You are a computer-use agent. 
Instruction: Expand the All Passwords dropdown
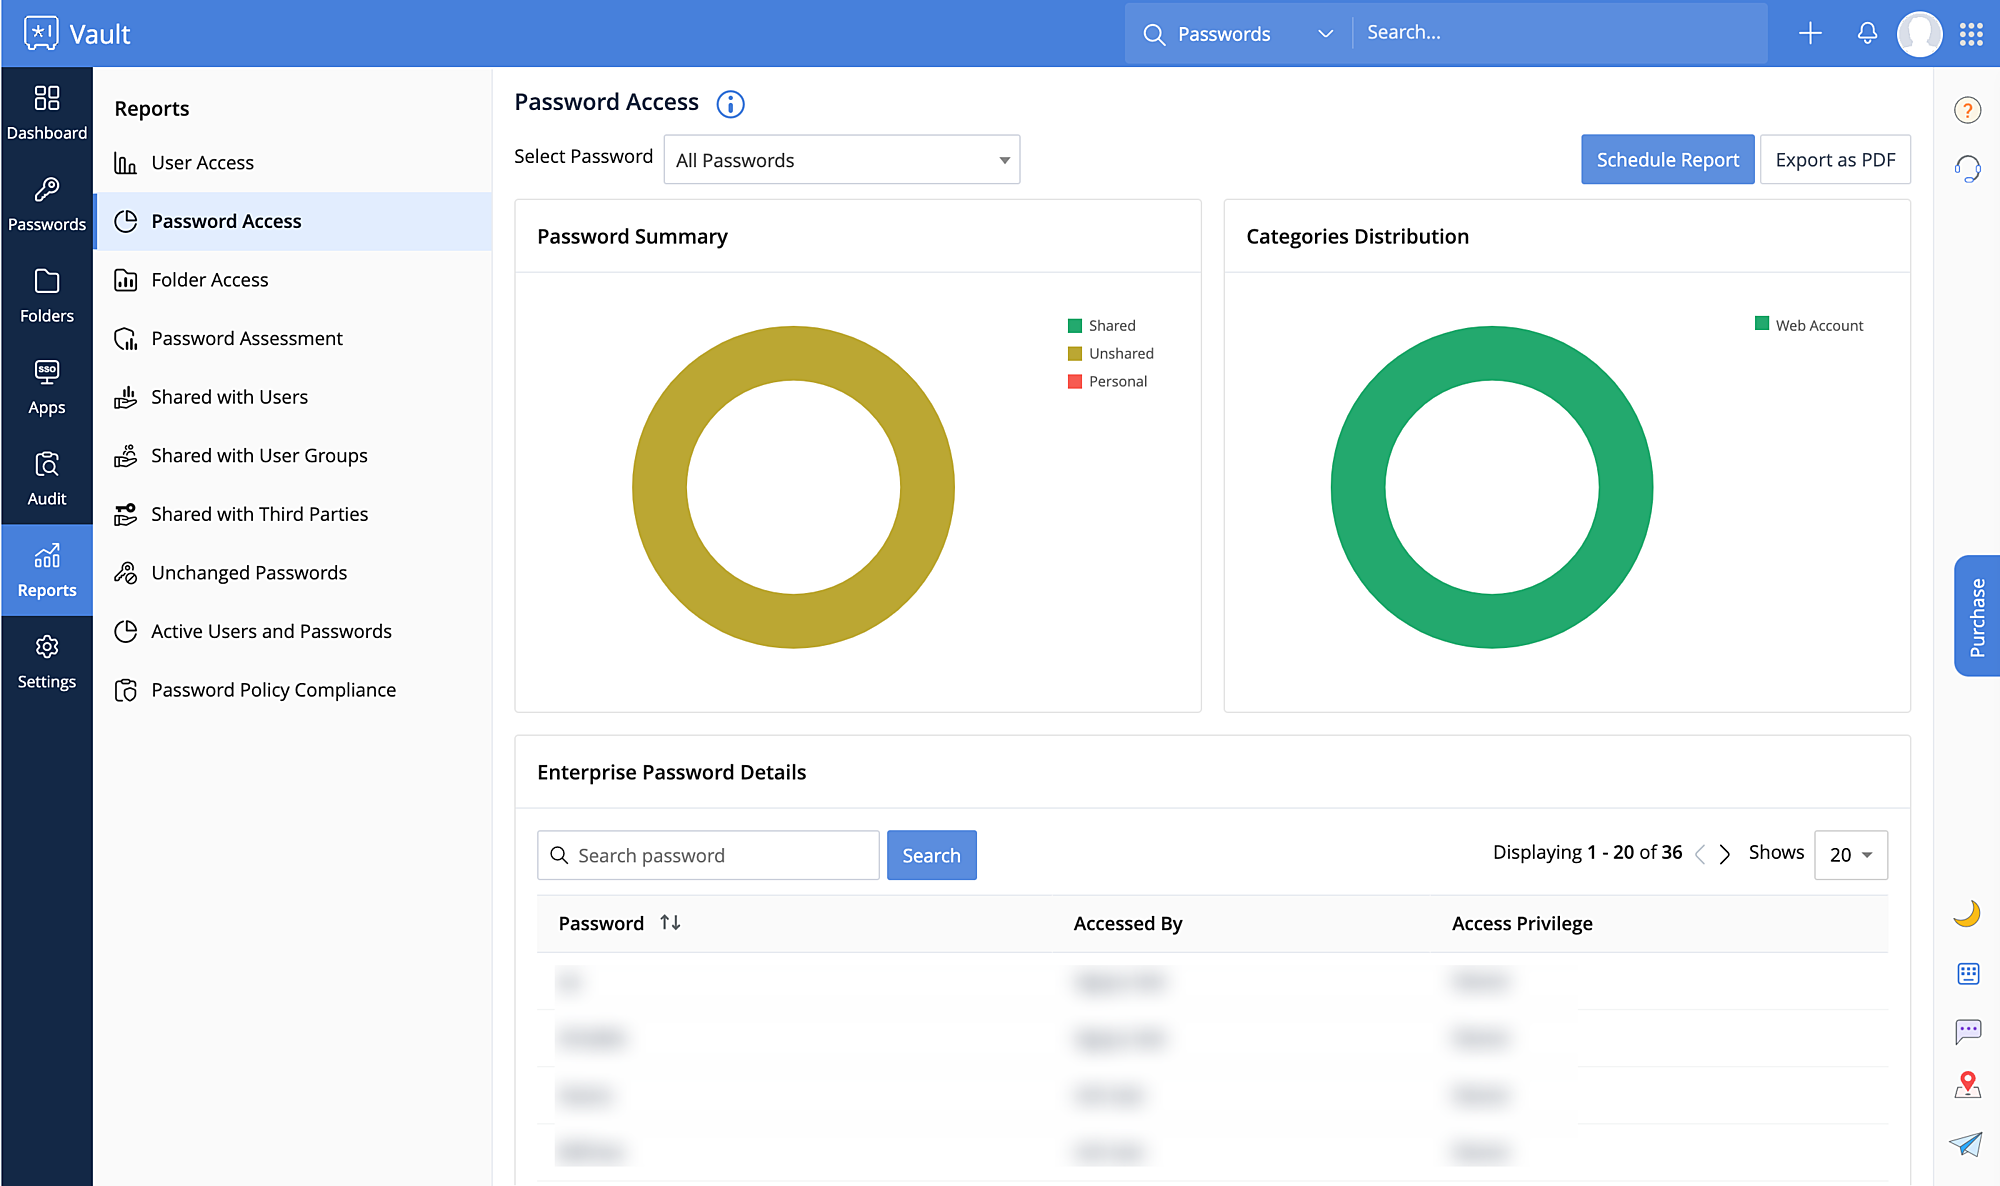[x=841, y=160]
